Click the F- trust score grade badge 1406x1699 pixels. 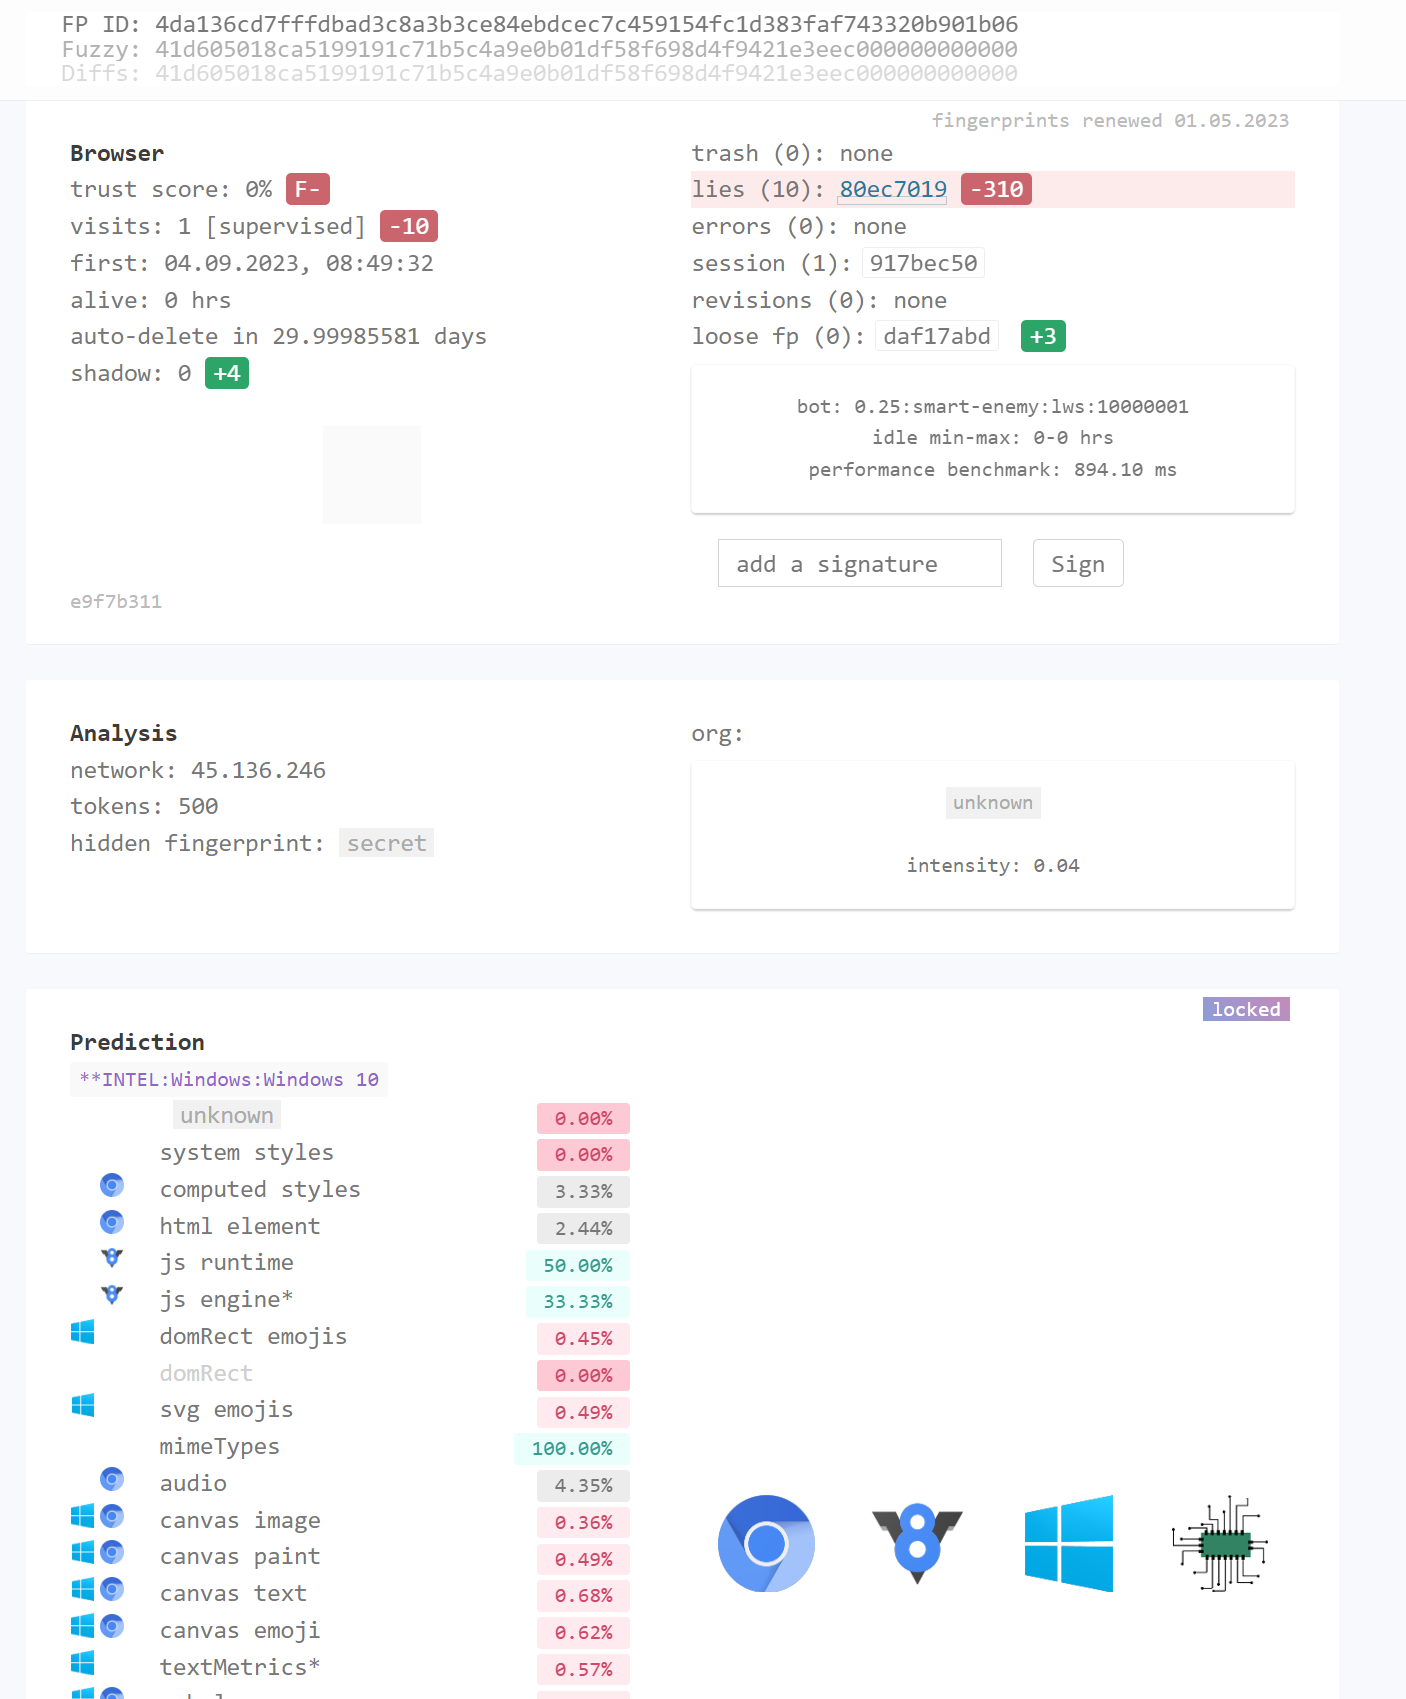[x=307, y=190]
